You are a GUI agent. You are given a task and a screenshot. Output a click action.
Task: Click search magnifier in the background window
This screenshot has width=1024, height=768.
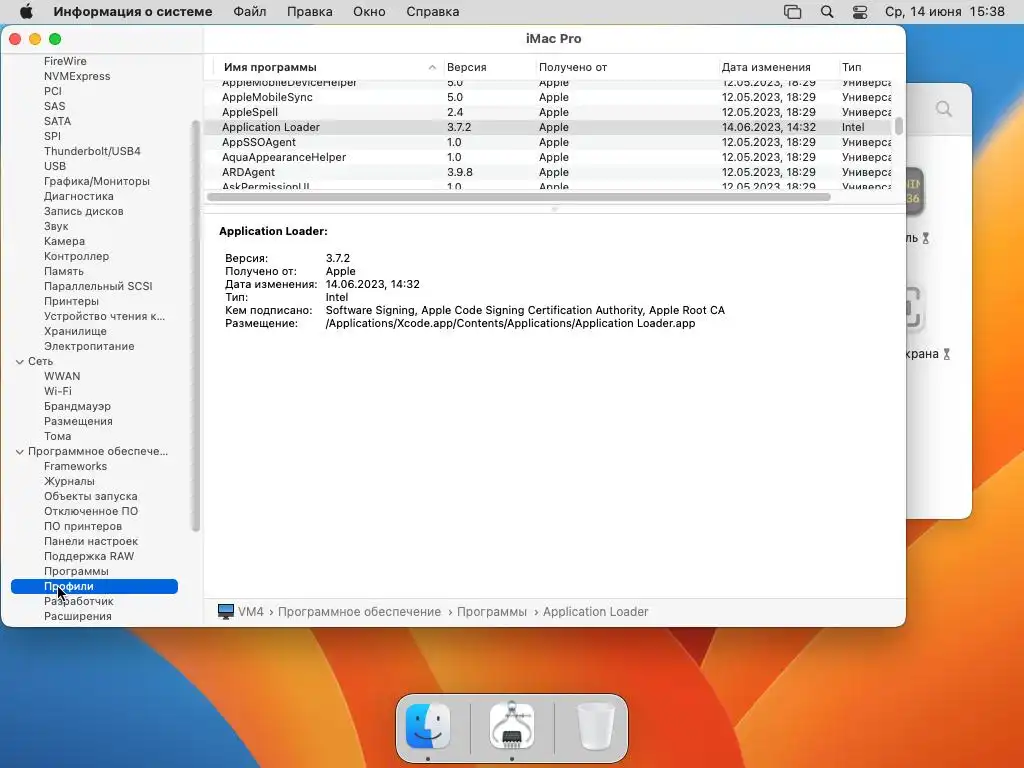click(x=943, y=108)
